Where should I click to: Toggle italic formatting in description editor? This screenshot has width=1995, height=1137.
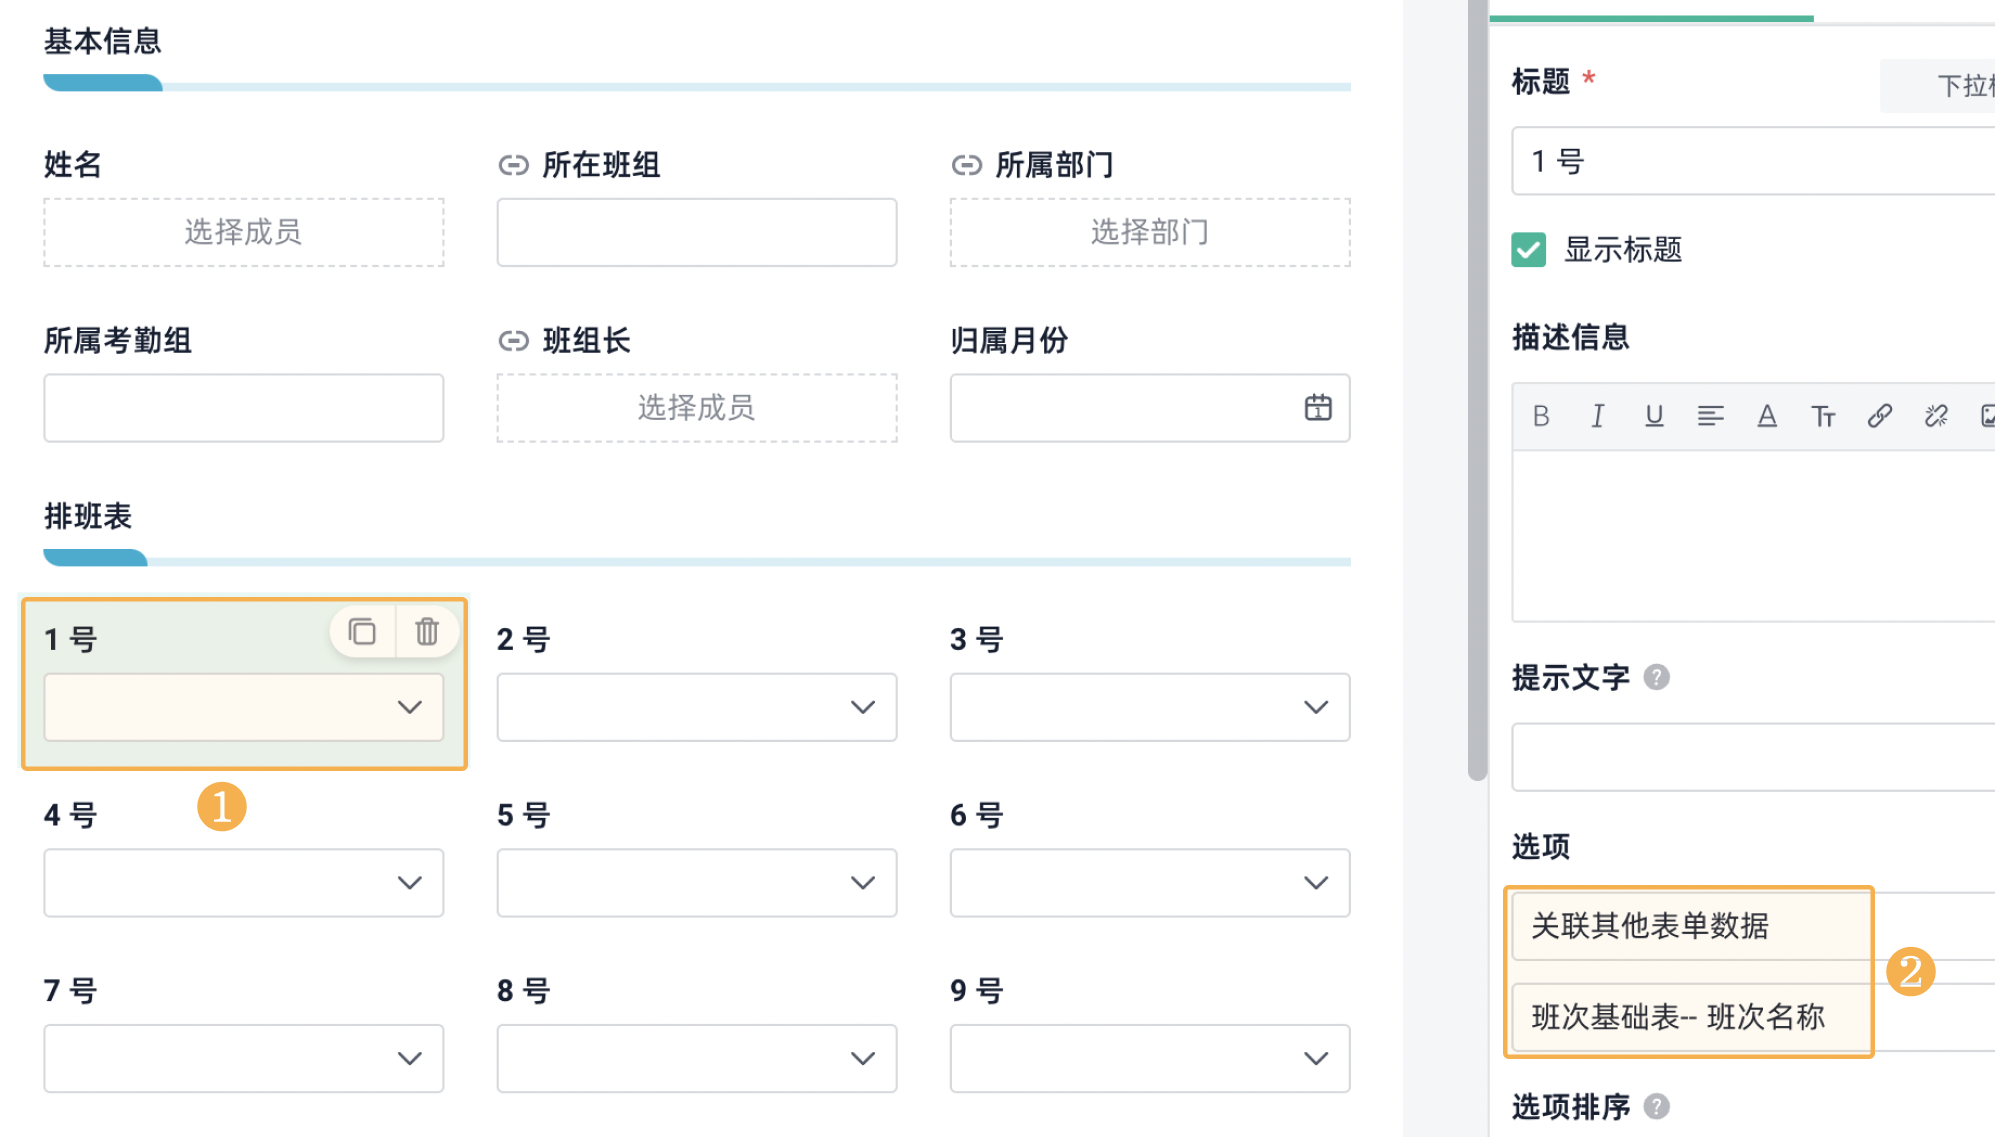(x=1598, y=416)
